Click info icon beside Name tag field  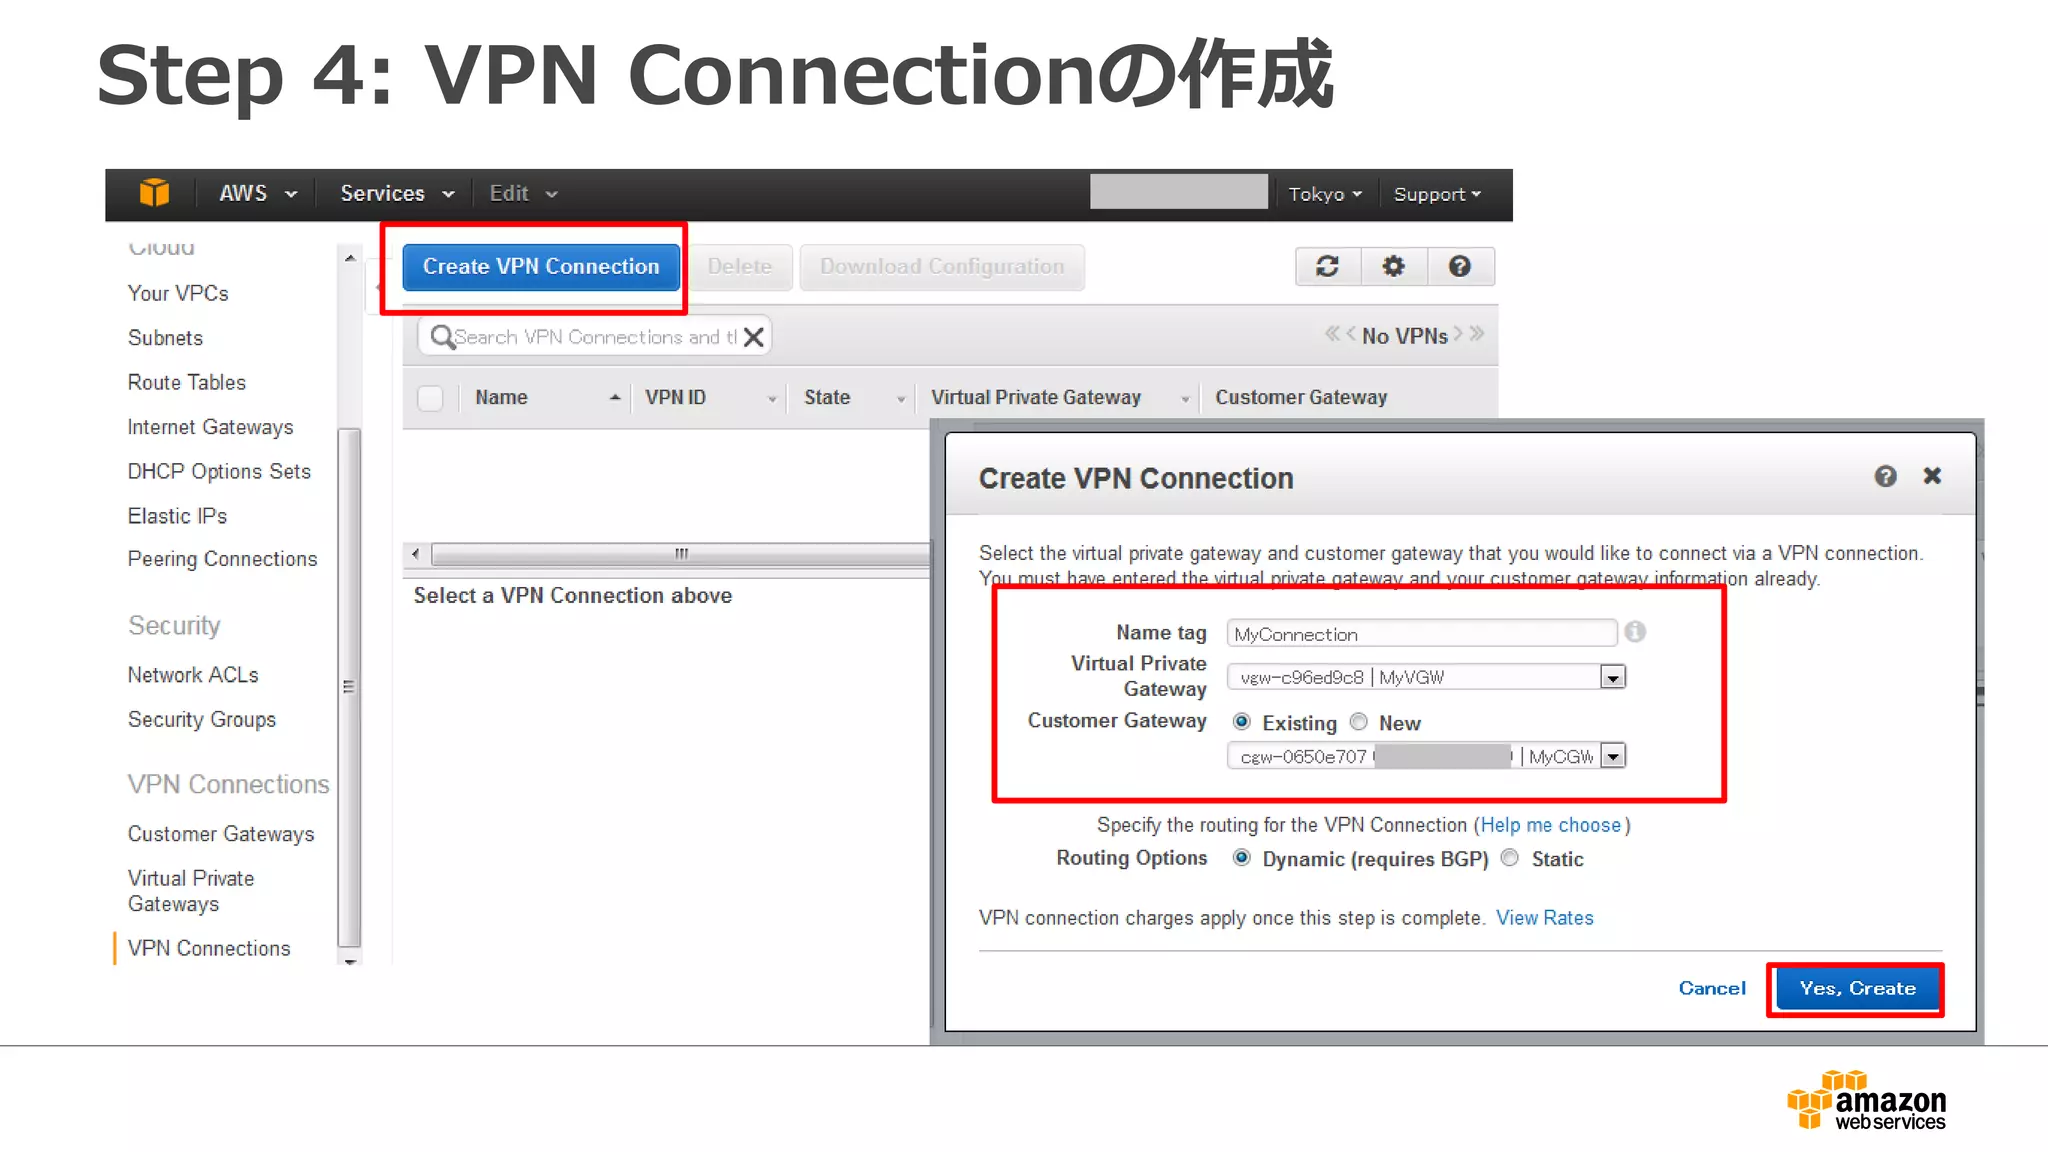(1635, 632)
